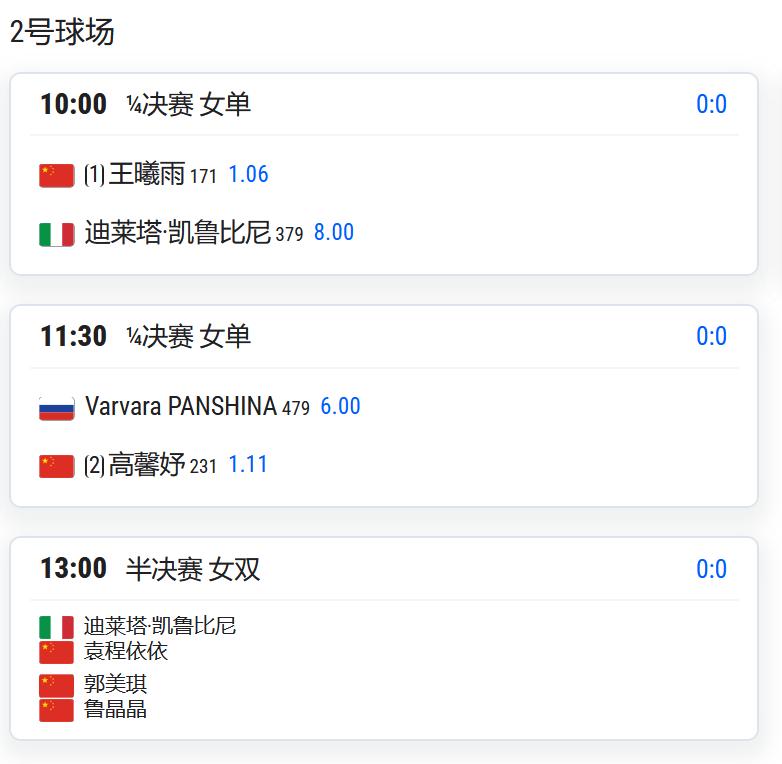Click China flag next to 鲁晶晶

(56, 710)
